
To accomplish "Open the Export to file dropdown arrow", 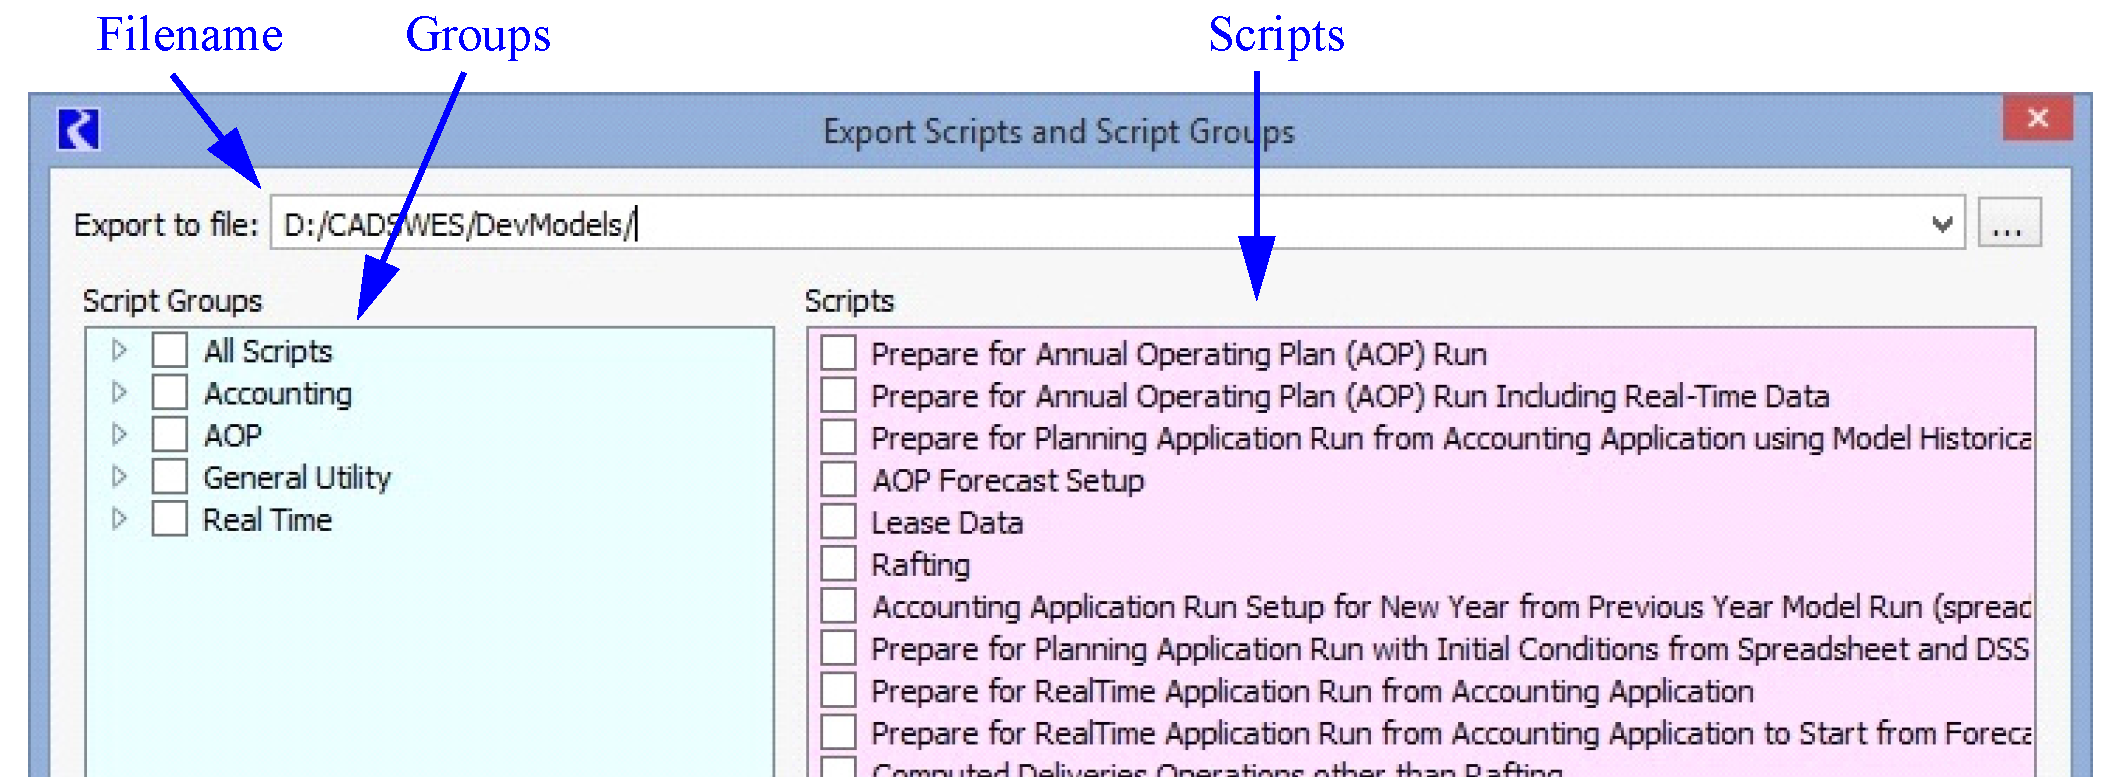I will pos(1942,224).
